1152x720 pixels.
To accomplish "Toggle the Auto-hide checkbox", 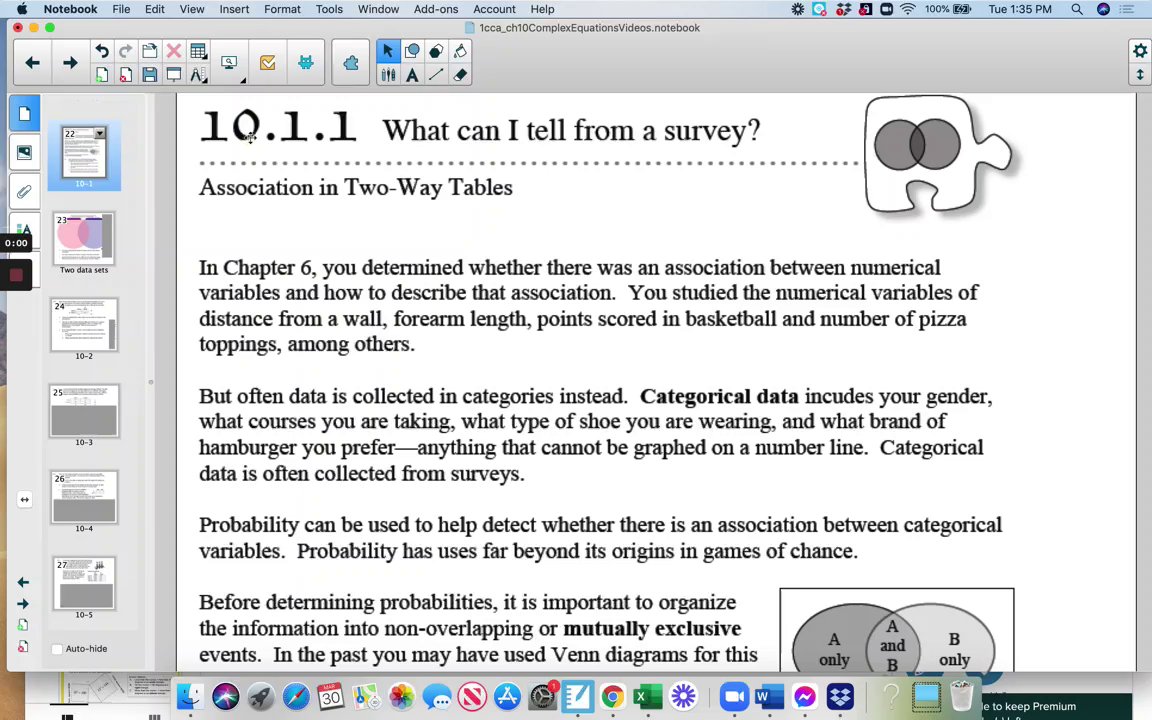I will click(x=57, y=649).
